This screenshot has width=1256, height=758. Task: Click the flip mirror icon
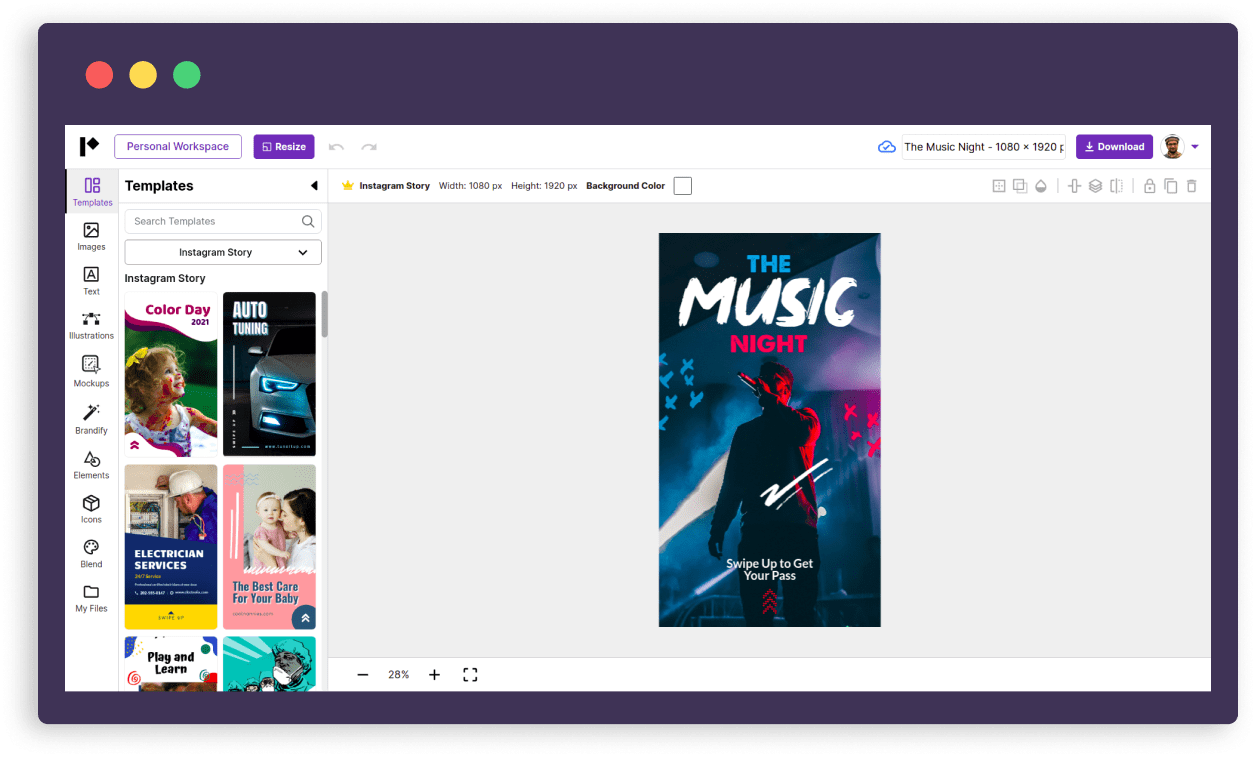click(1116, 186)
